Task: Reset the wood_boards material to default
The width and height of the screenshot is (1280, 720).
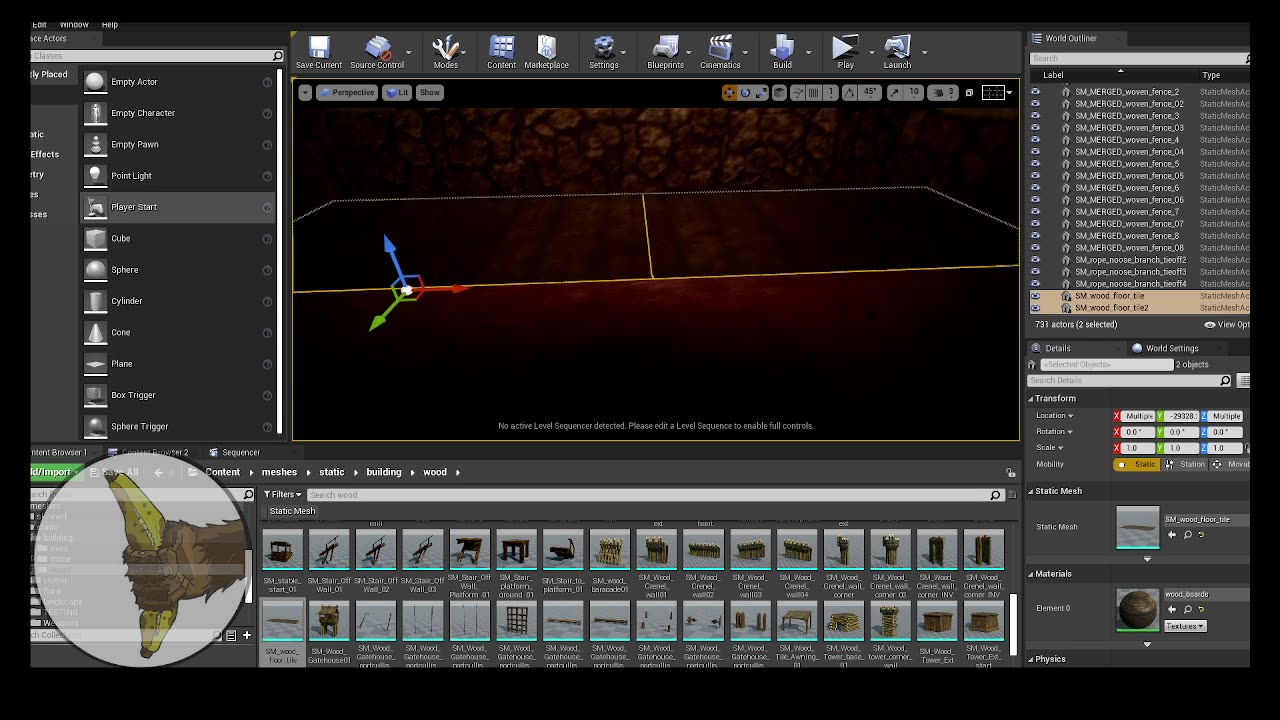Action: (1201, 609)
